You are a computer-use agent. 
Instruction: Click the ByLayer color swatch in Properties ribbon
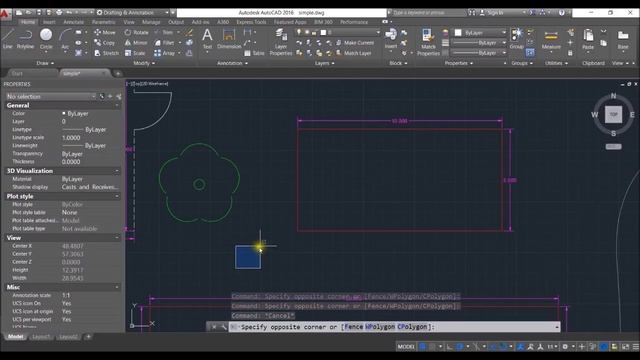[458, 32]
